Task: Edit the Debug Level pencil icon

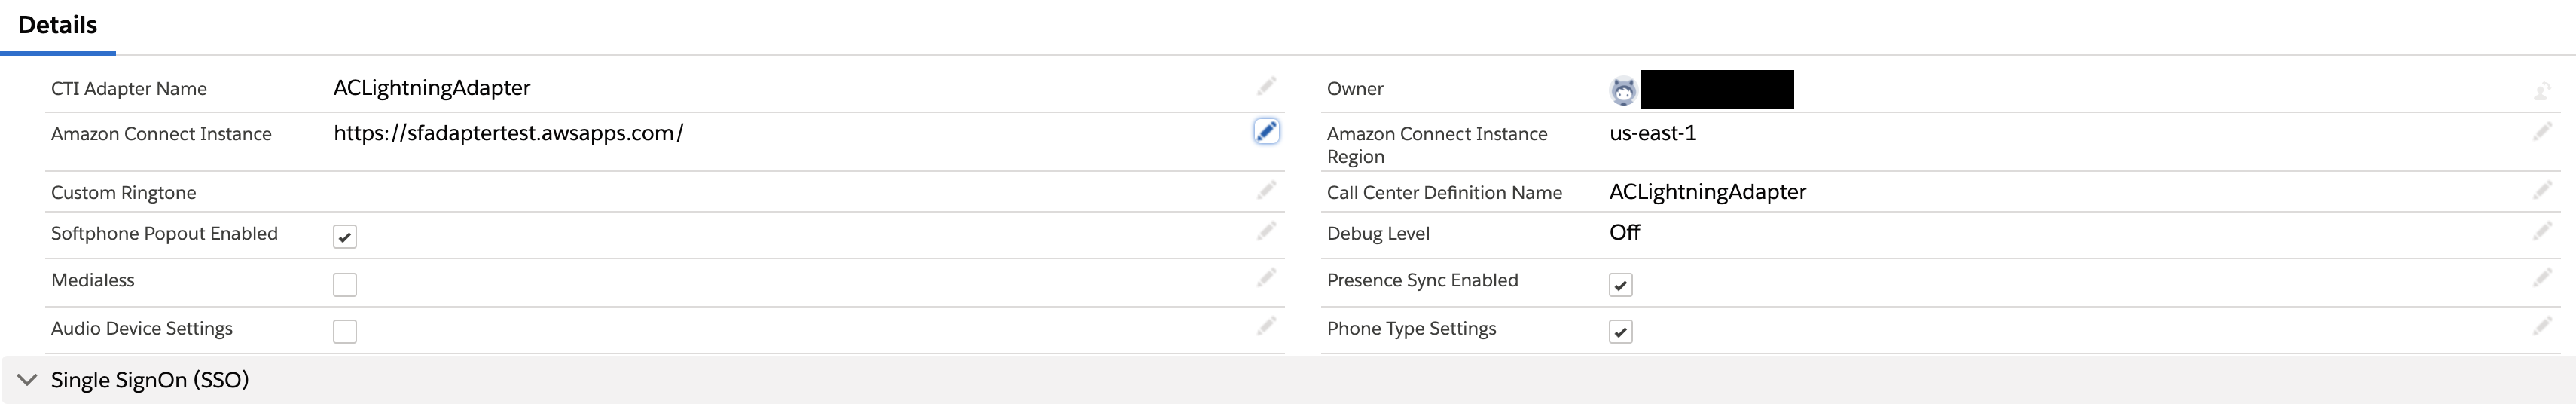Action: pyautogui.click(x=2542, y=231)
